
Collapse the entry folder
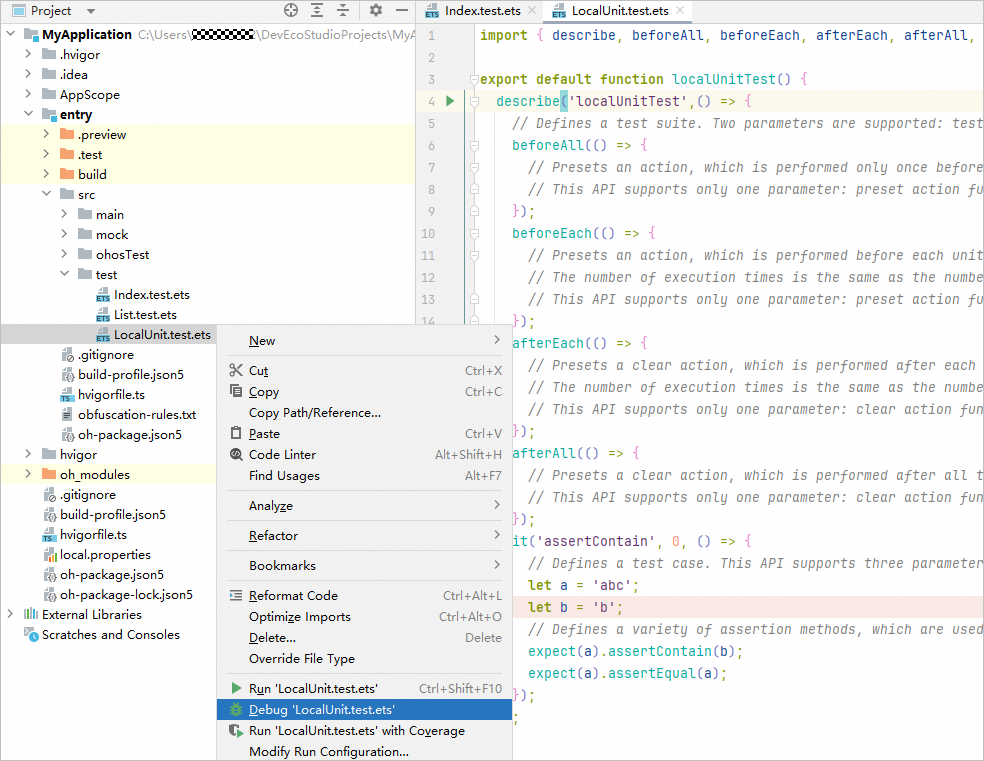(x=29, y=115)
